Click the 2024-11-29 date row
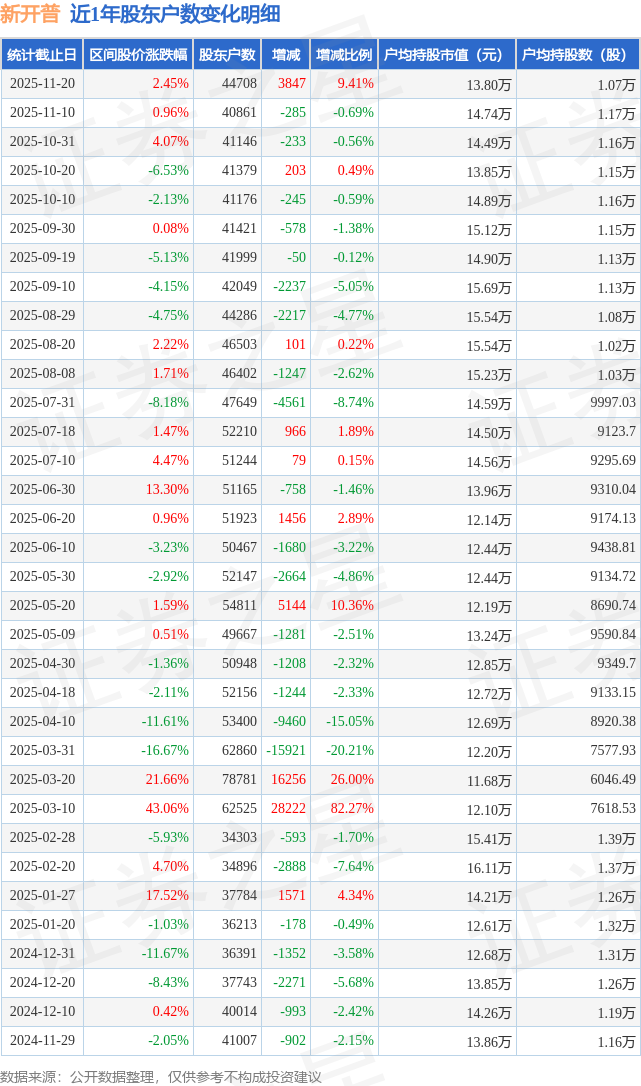 pos(41,1041)
